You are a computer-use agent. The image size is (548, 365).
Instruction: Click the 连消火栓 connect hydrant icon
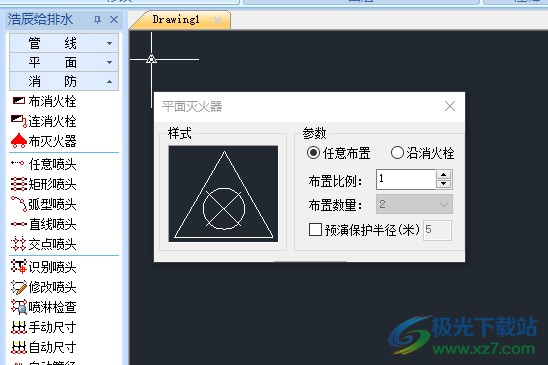tap(19, 121)
